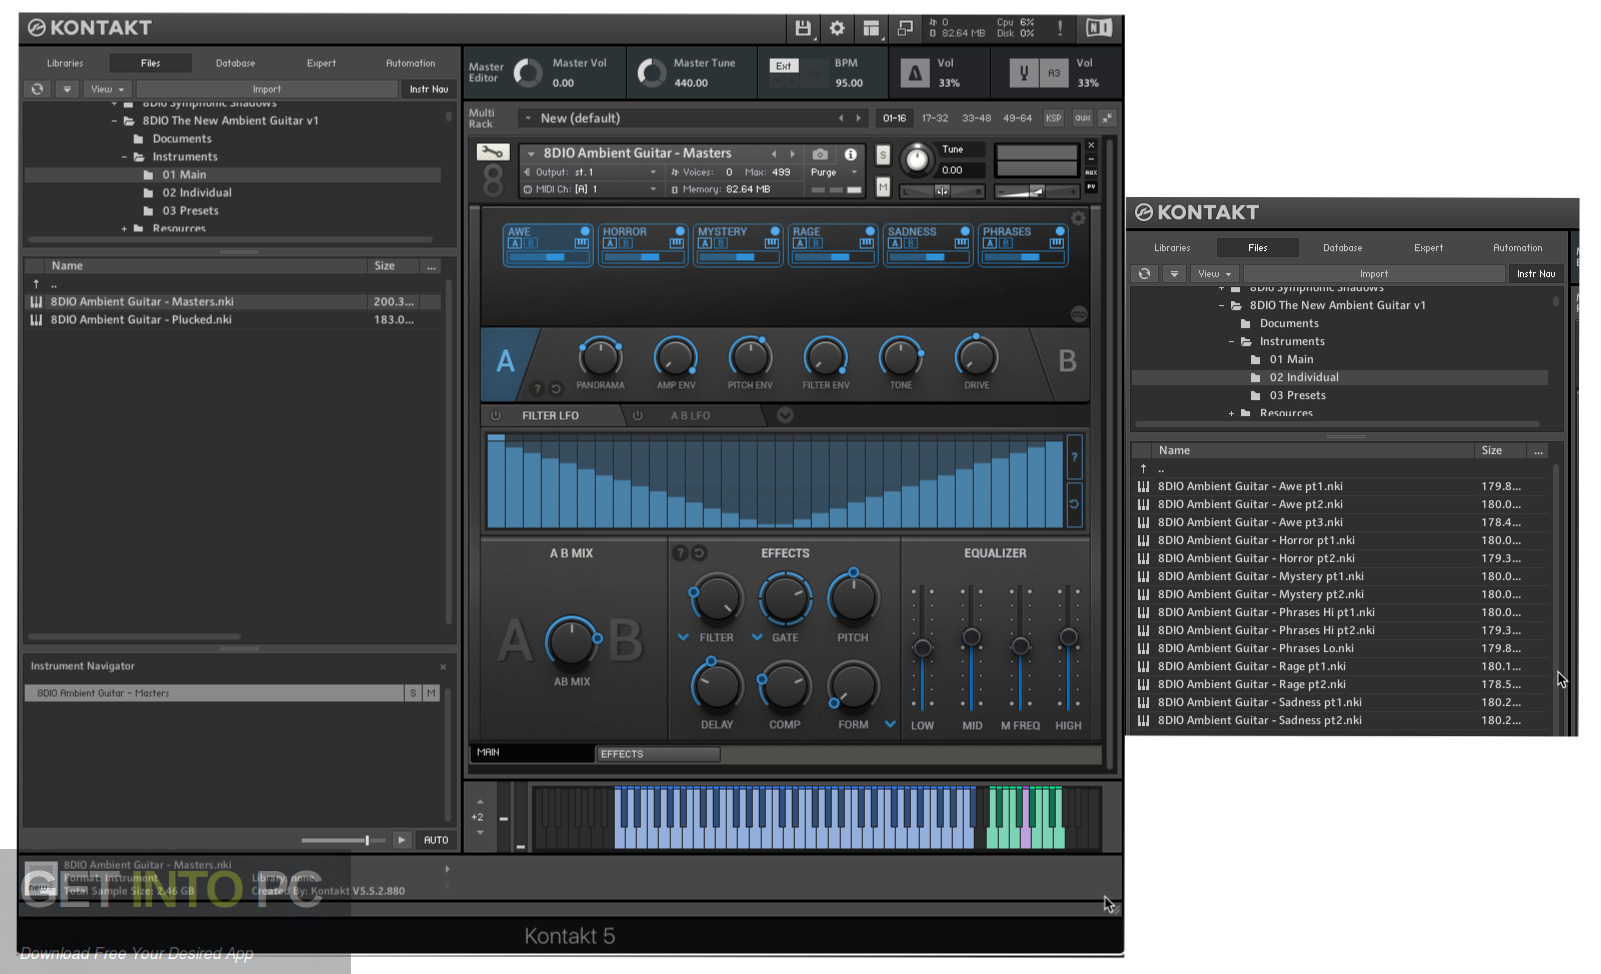Click the snapshot camera icon
The height and width of the screenshot is (974, 1601).
[x=820, y=154]
